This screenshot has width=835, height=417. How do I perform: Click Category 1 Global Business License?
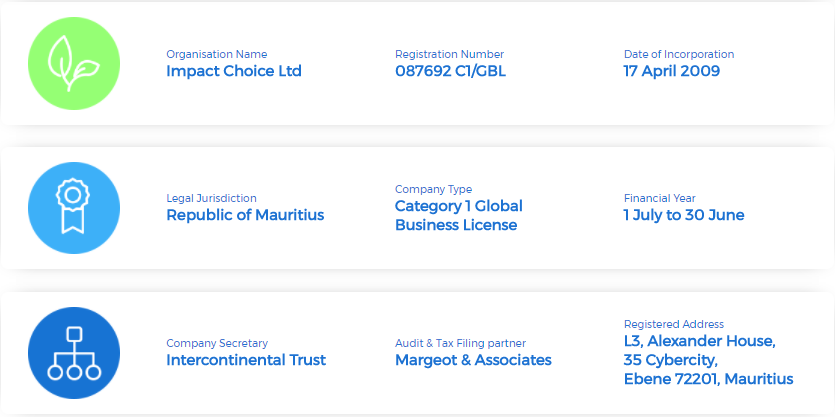point(458,215)
